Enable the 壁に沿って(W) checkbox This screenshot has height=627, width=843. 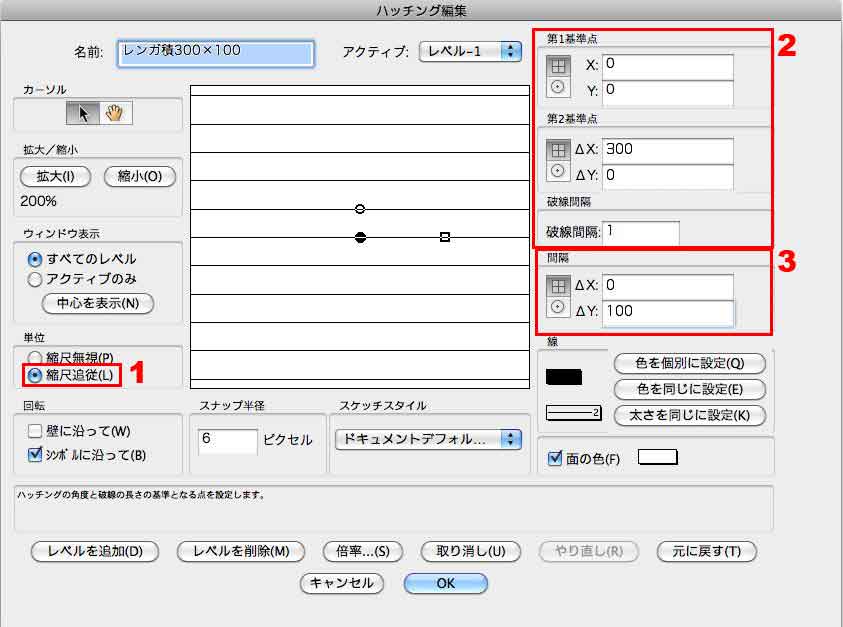[x=35, y=431]
